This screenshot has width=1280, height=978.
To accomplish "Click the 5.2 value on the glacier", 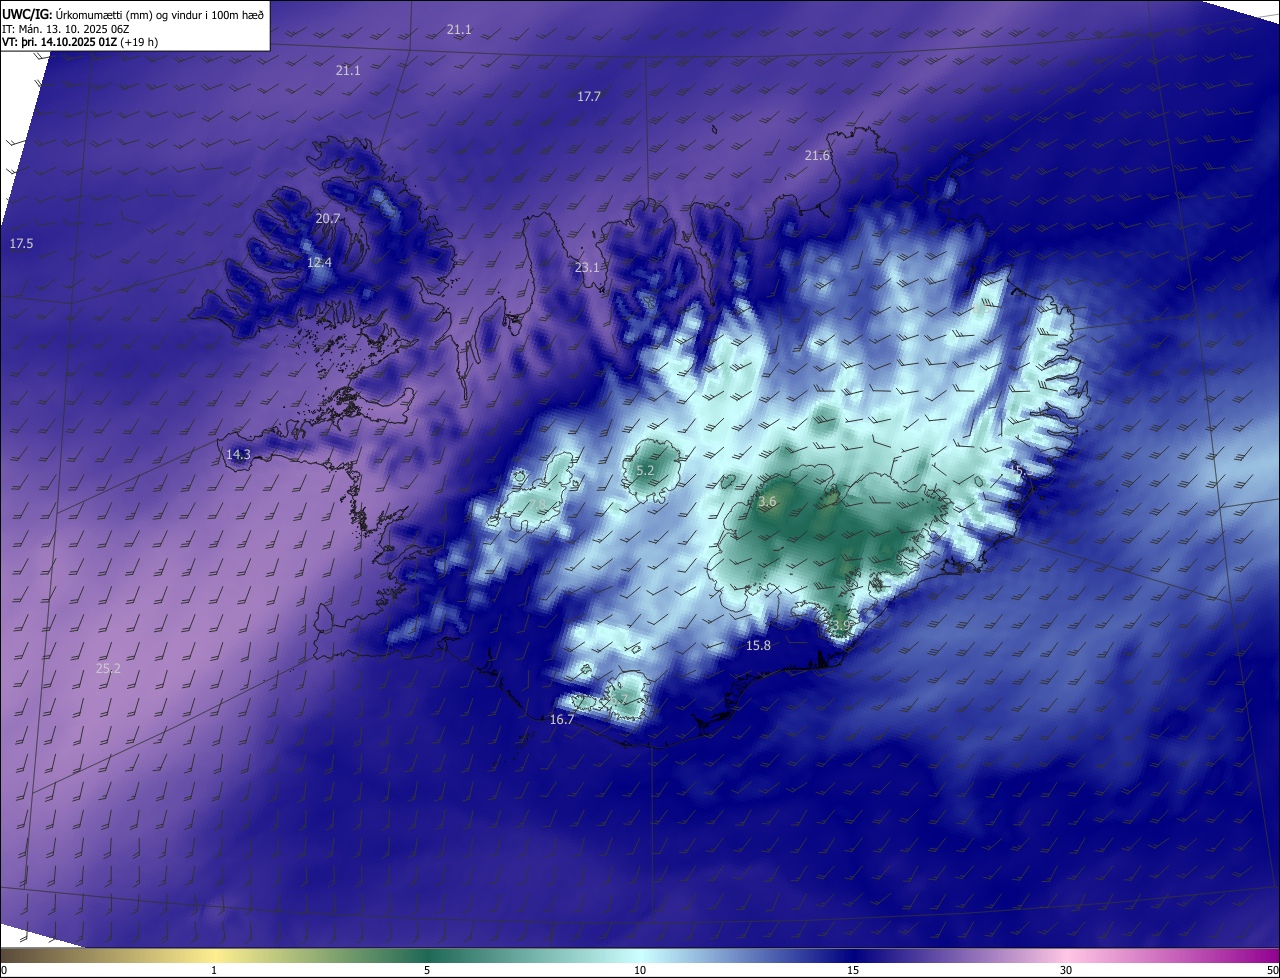I will (x=645, y=470).
